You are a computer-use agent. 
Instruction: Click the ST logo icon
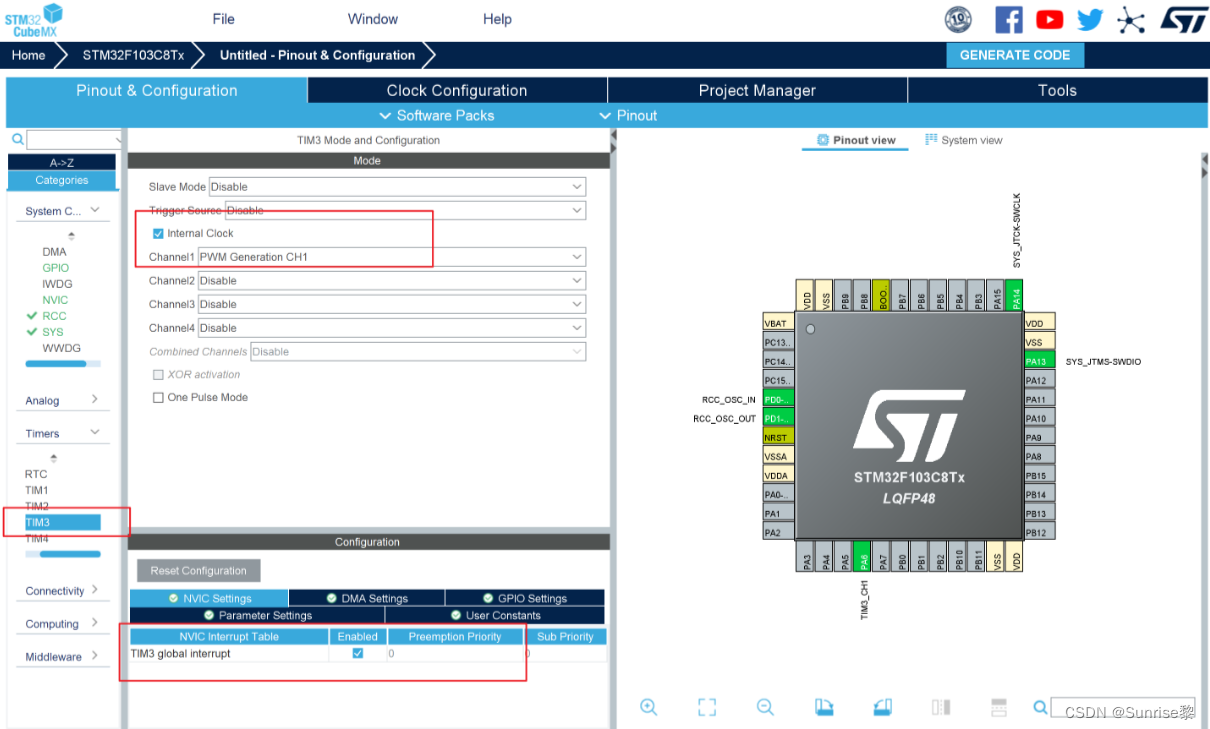[x=1183, y=19]
